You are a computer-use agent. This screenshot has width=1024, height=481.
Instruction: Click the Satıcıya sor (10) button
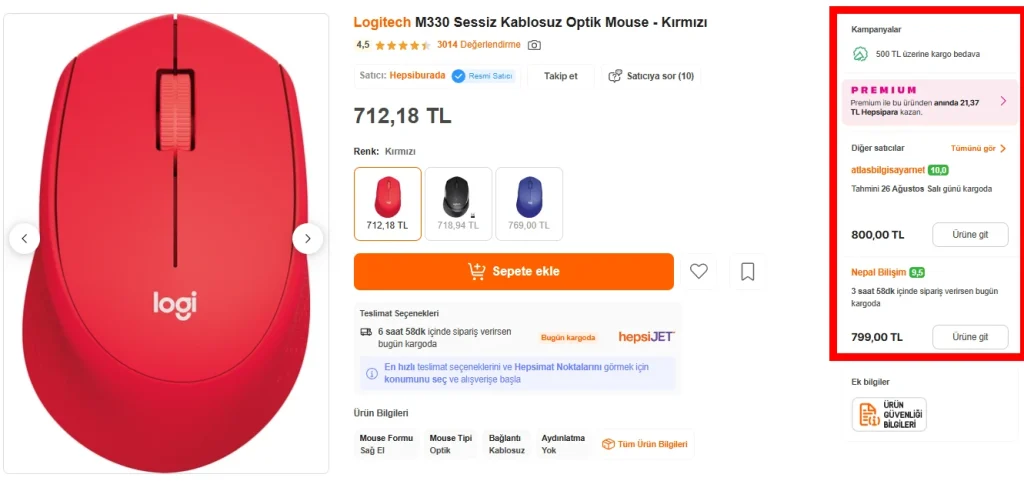[x=651, y=76]
